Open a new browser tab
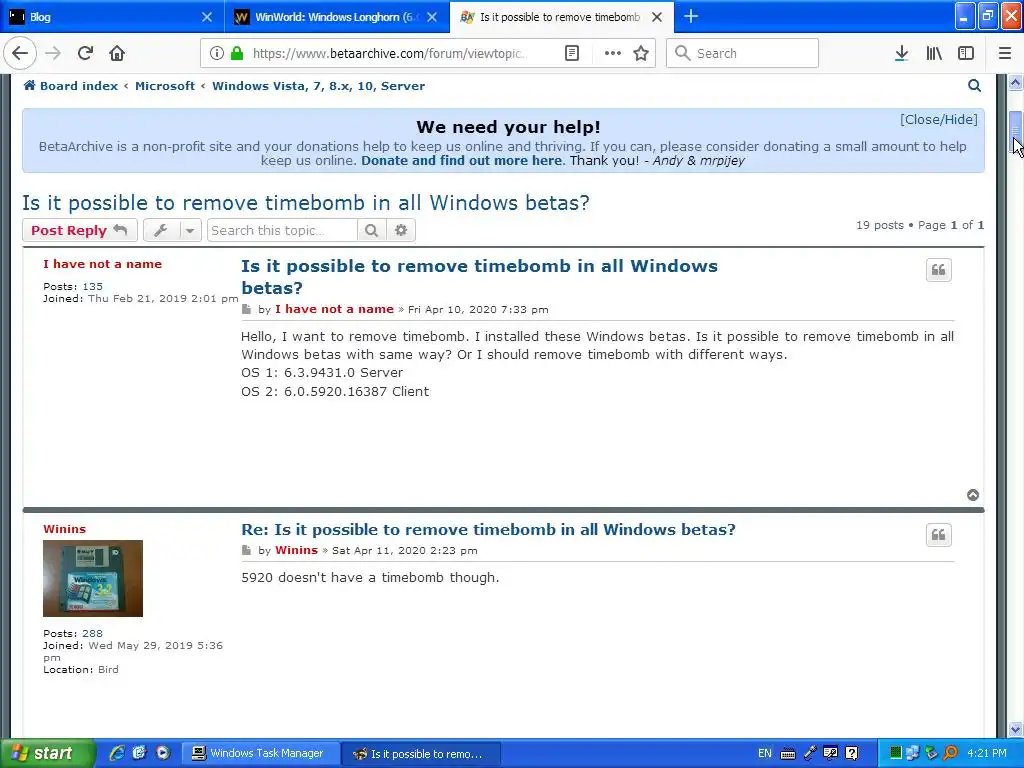Image resolution: width=1024 pixels, height=768 pixels. coord(690,16)
